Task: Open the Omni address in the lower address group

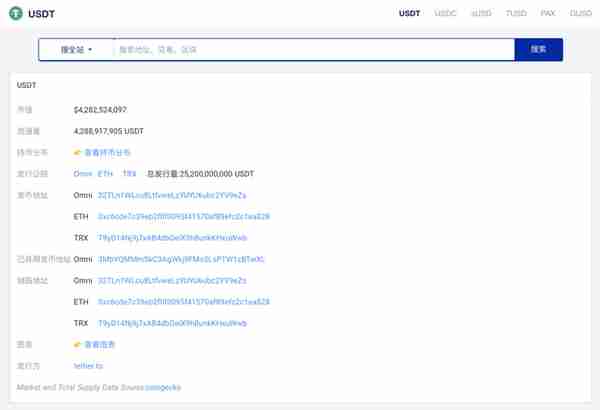Action: [172, 281]
